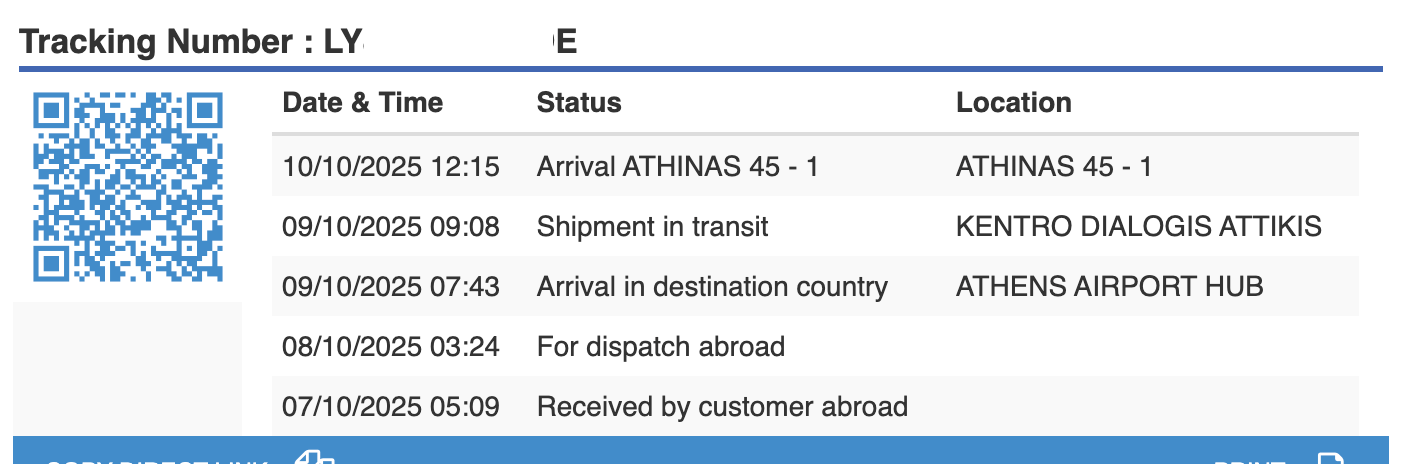
Task: Click ATHENS AIRPORT HUB location
Action: click(x=1109, y=287)
